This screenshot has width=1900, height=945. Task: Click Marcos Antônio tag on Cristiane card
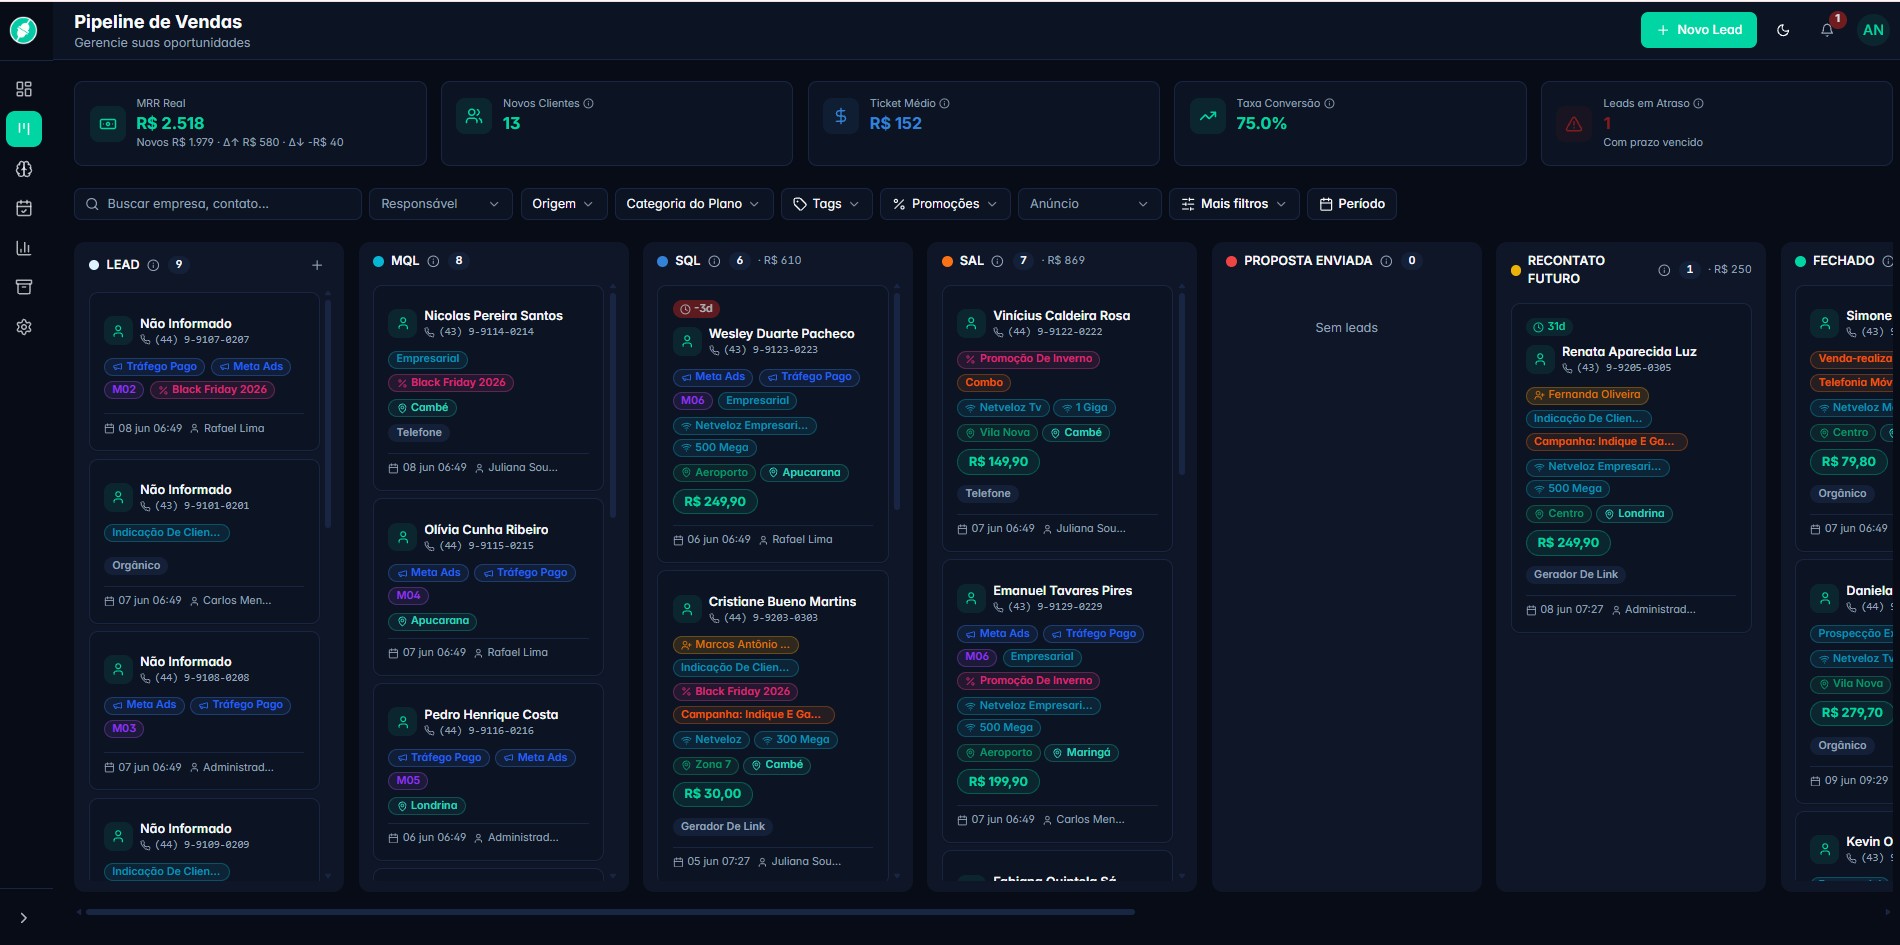pos(735,645)
